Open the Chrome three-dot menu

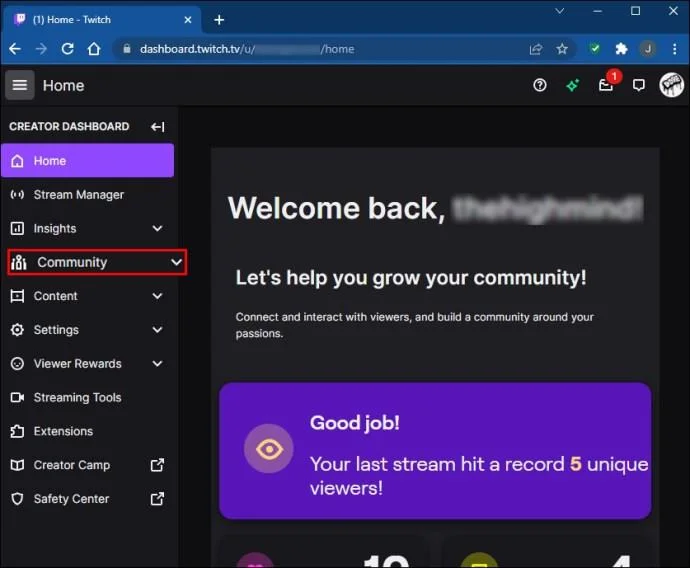click(x=675, y=49)
